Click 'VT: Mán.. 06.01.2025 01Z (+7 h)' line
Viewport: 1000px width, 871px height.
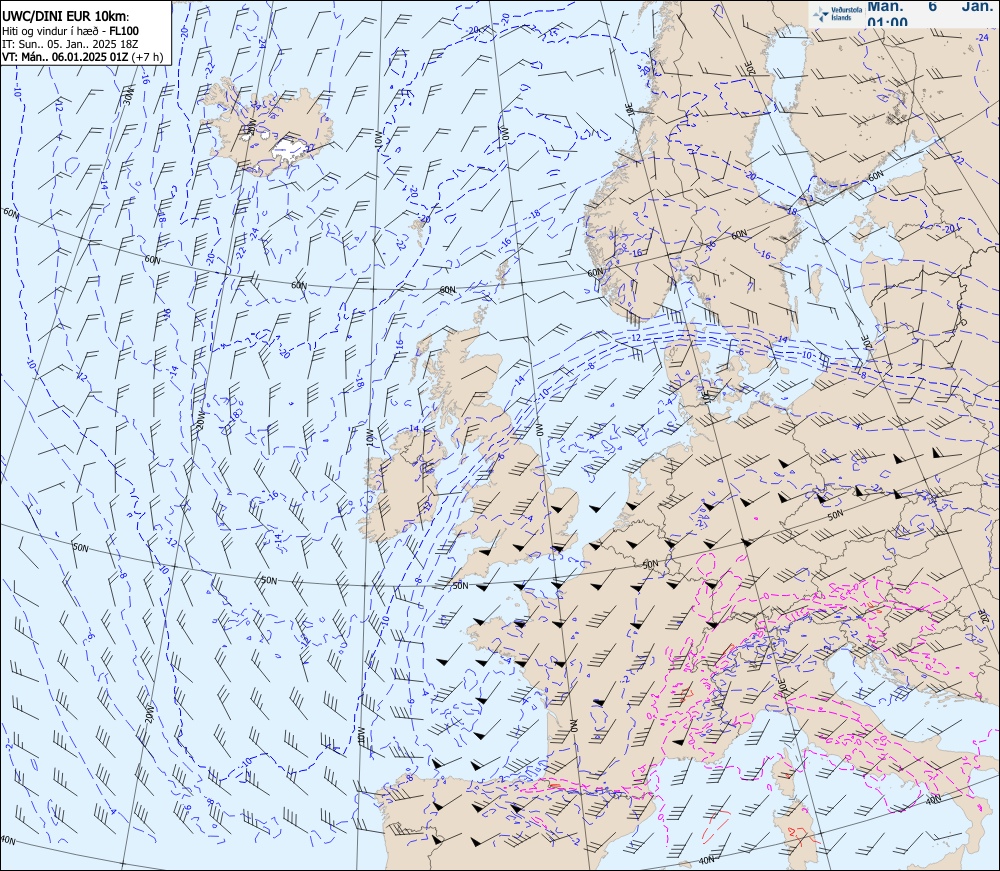click(x=82, y=57)
